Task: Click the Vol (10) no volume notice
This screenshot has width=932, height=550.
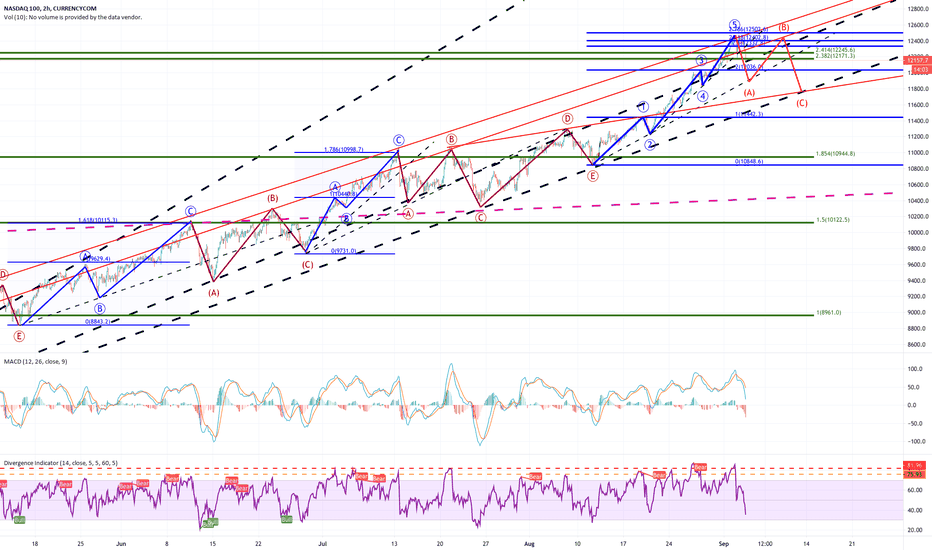Action: pyautogui.click(x=73, y=17)
